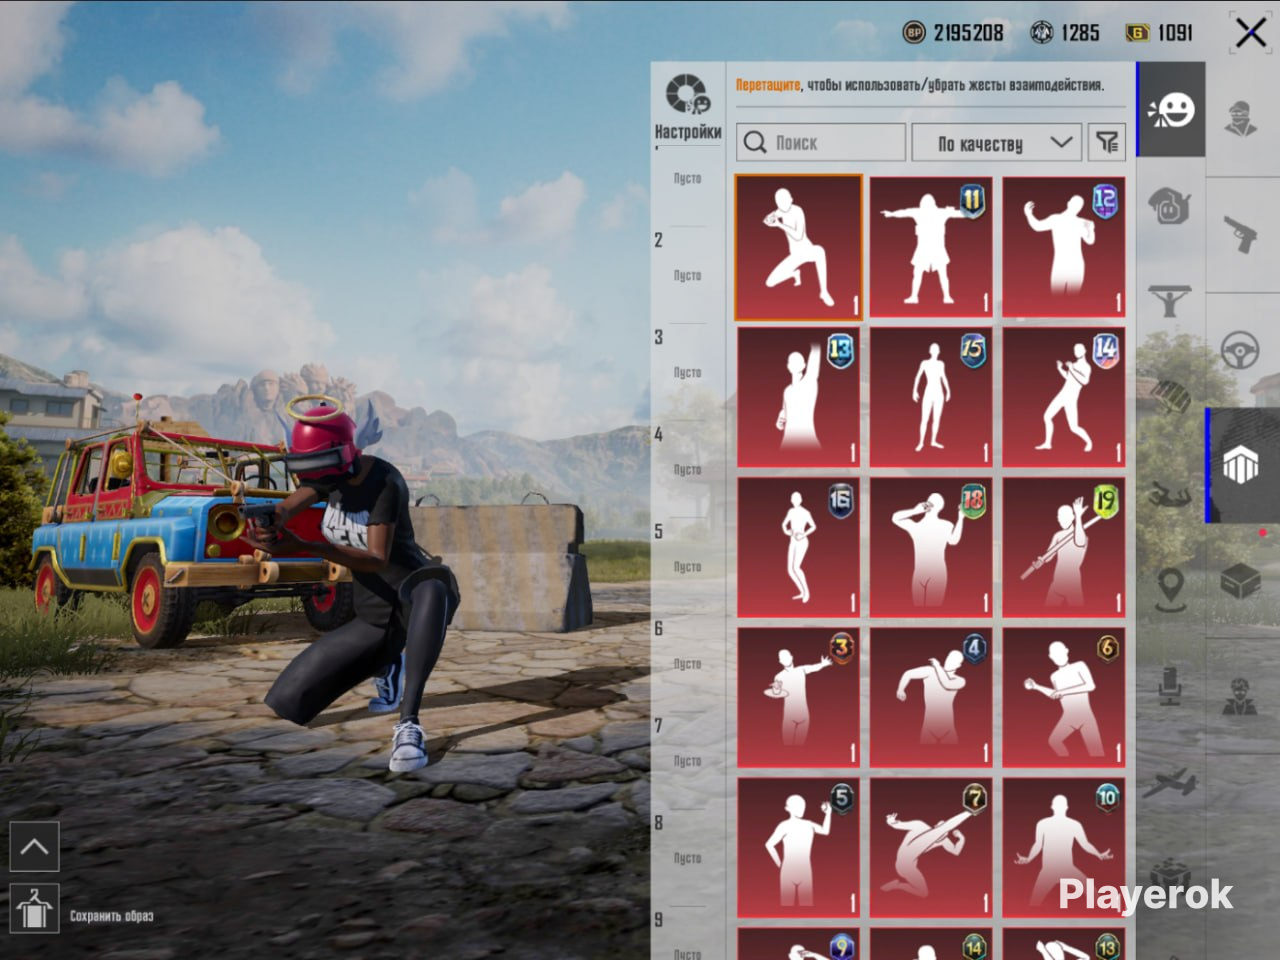Open the pistol weapon skins tab
1280x960 pixels.
[1242, 234]
